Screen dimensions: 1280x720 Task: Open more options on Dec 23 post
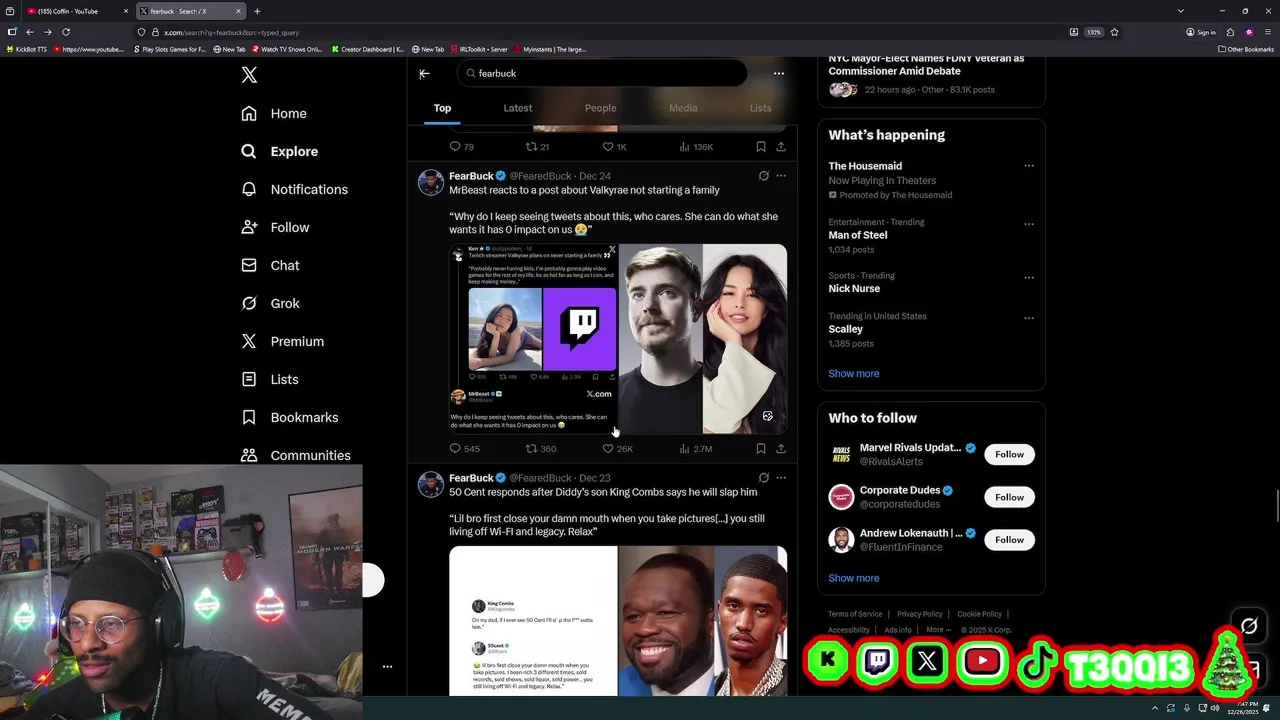pyautogui.click(x=781, y=478)
